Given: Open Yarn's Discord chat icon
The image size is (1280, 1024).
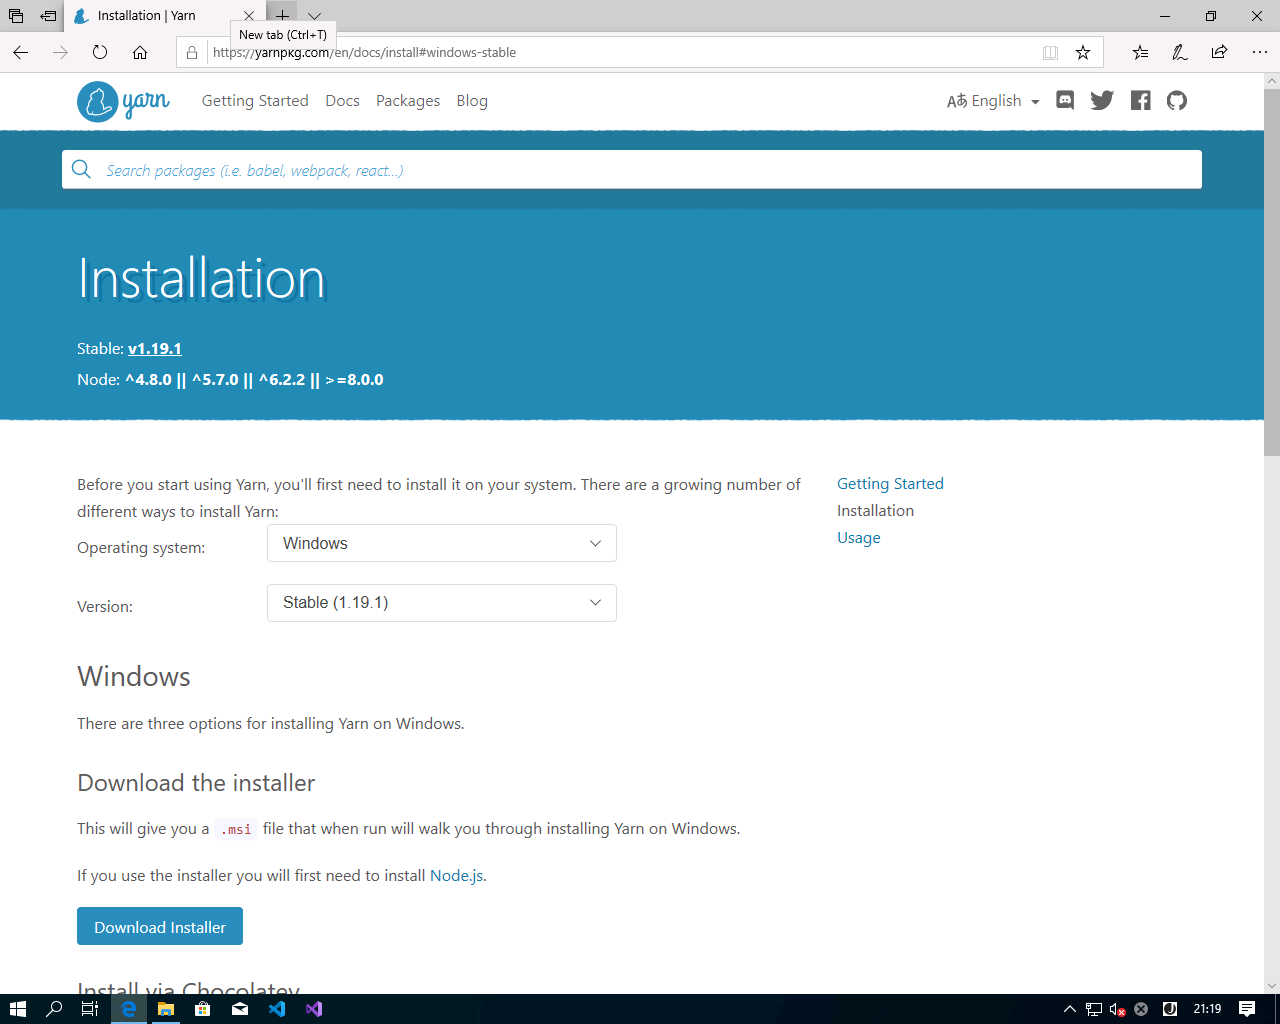Looking at the screenshot, I should 1065,100.
